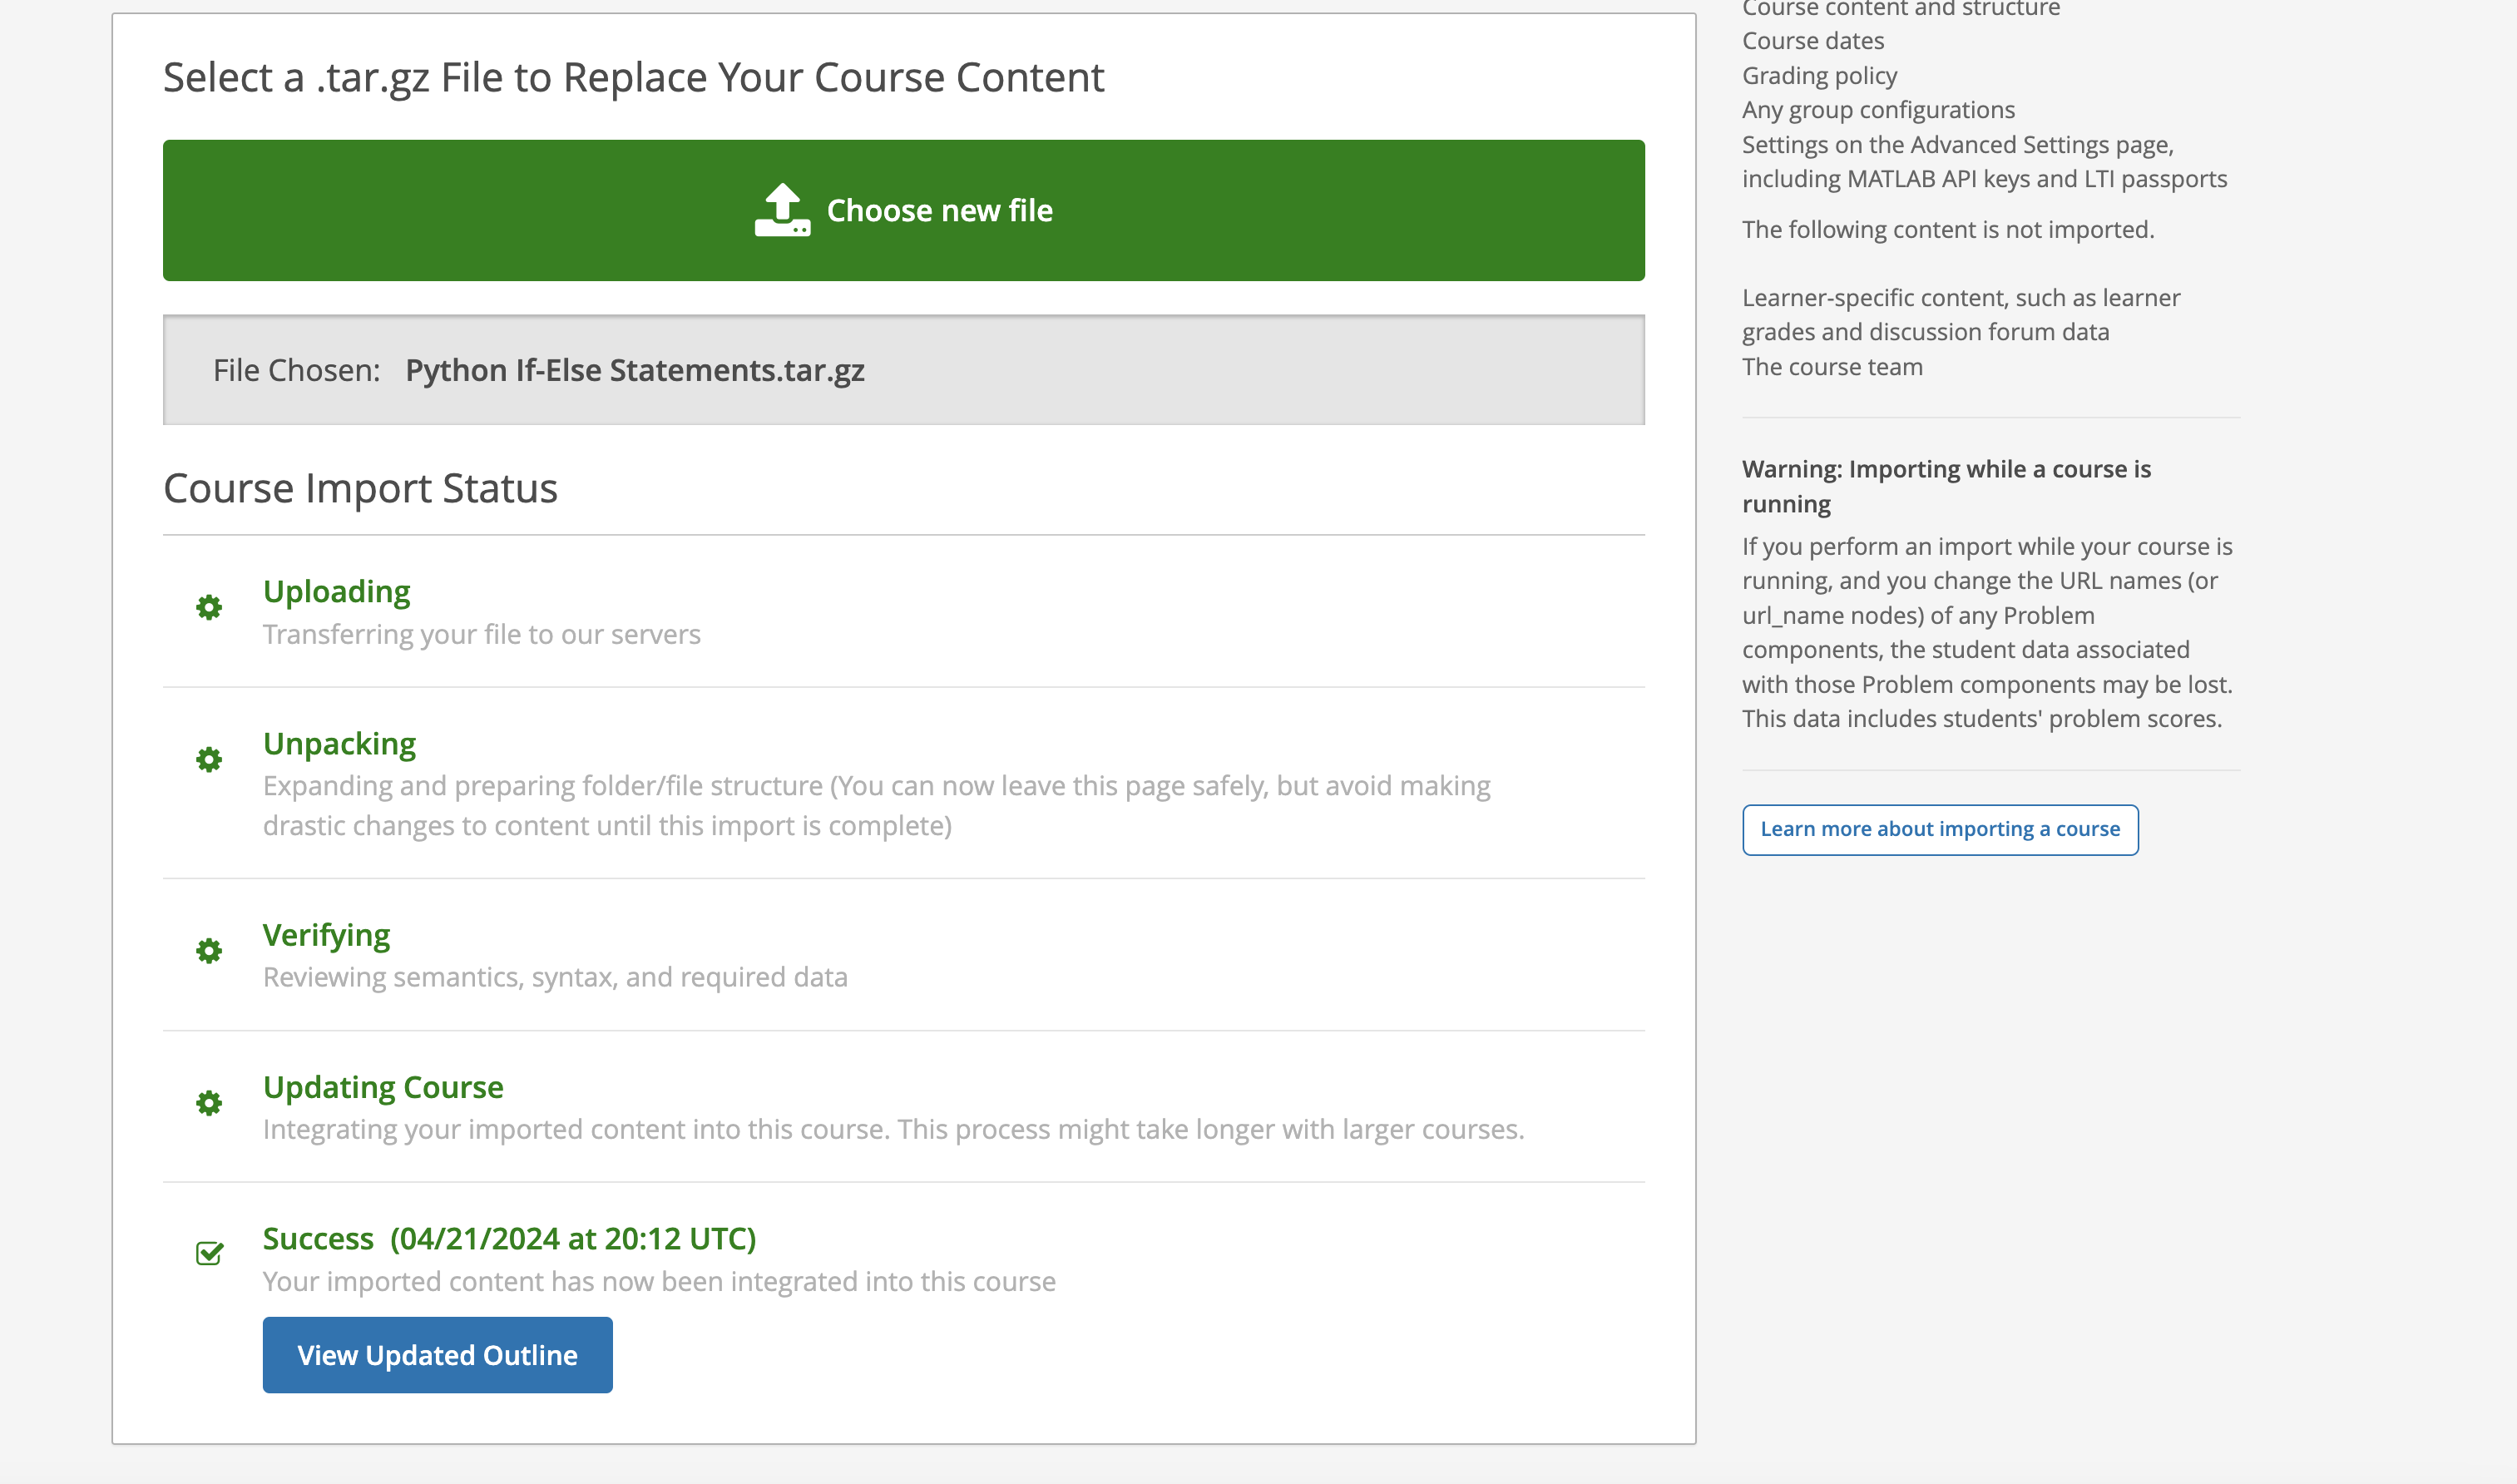This screenshot has width=2517, height=1484.
Task: Expand the Course Import Status section
Action: coord(360,487)
